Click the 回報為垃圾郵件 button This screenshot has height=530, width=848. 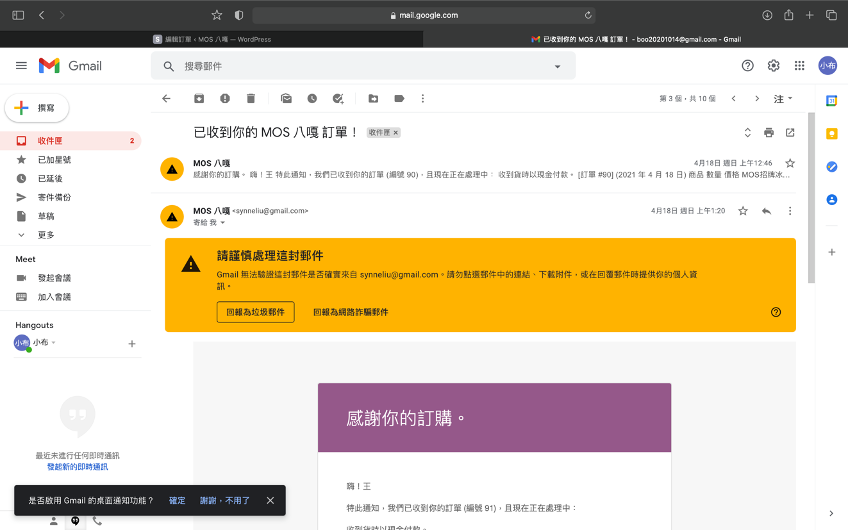pyautogui.click(x=255, y=312)
